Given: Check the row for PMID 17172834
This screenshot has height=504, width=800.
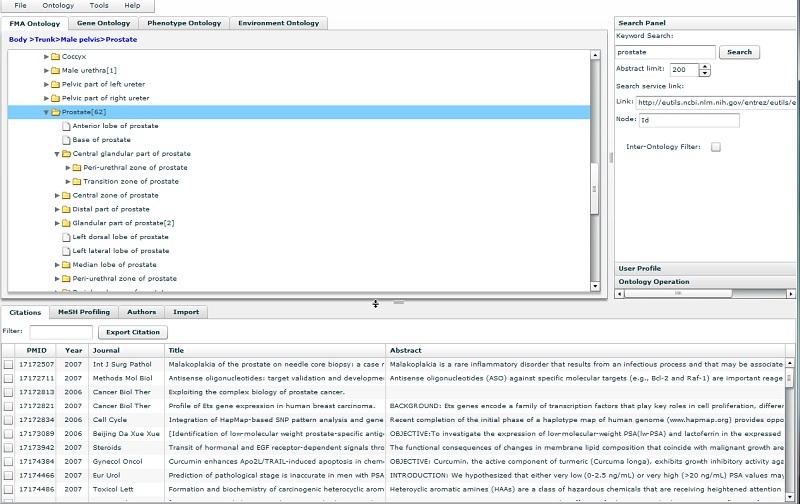Looking at the screenshot, I should (x=8, y=420).
